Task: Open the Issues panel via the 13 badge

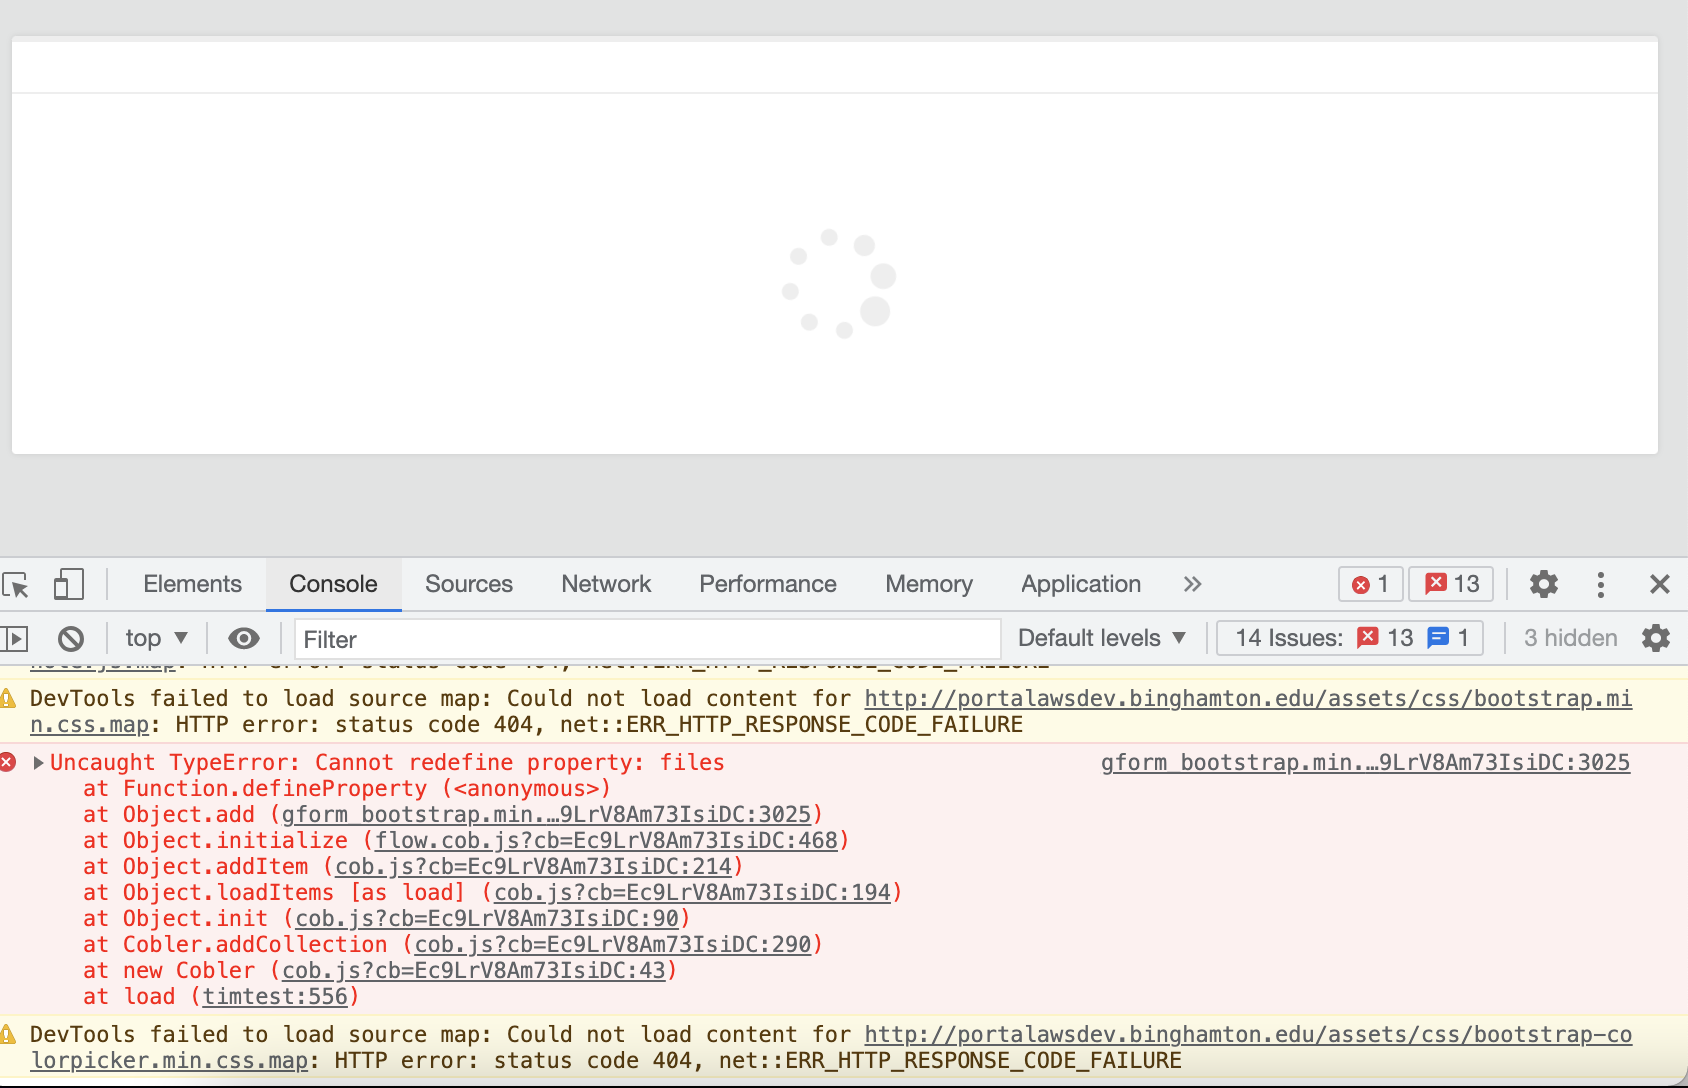Action: click(x=1450, y=584)
